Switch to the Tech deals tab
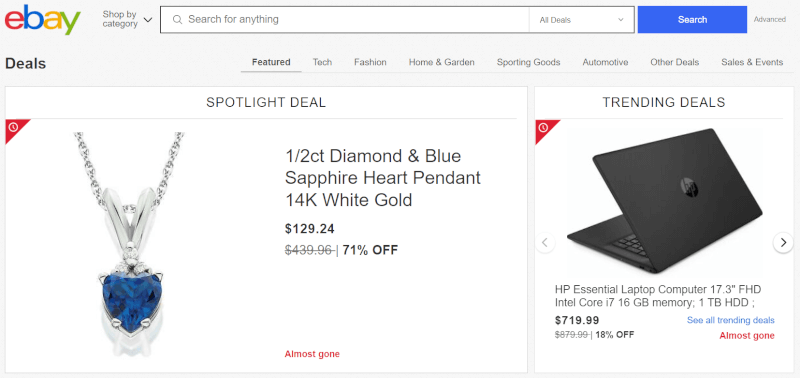Viewport: 800px width, 378px height. [322, 62]
